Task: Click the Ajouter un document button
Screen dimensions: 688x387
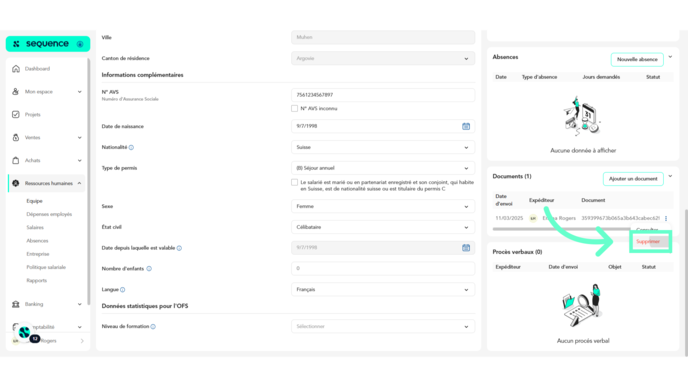Action: [633, 179]
